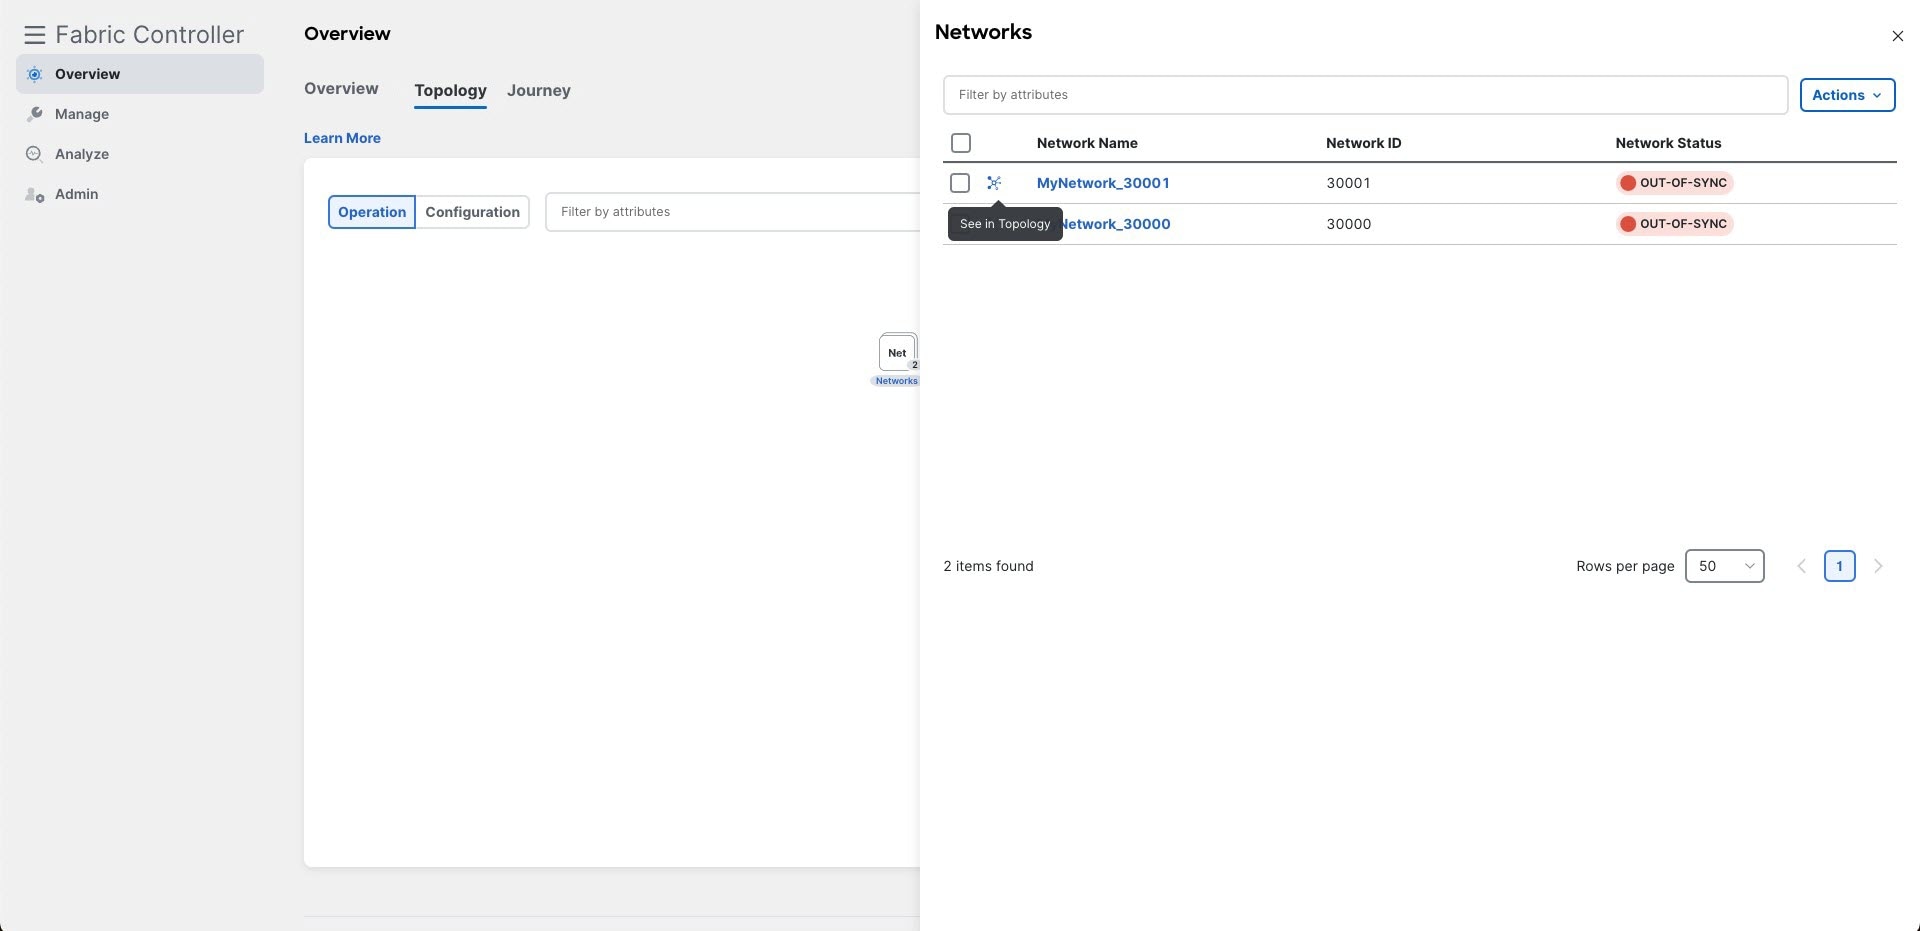Image resolution: width=1920 pixels, height=931 pixels.
Task: Select the Operation view button
Action: point(372,212)
